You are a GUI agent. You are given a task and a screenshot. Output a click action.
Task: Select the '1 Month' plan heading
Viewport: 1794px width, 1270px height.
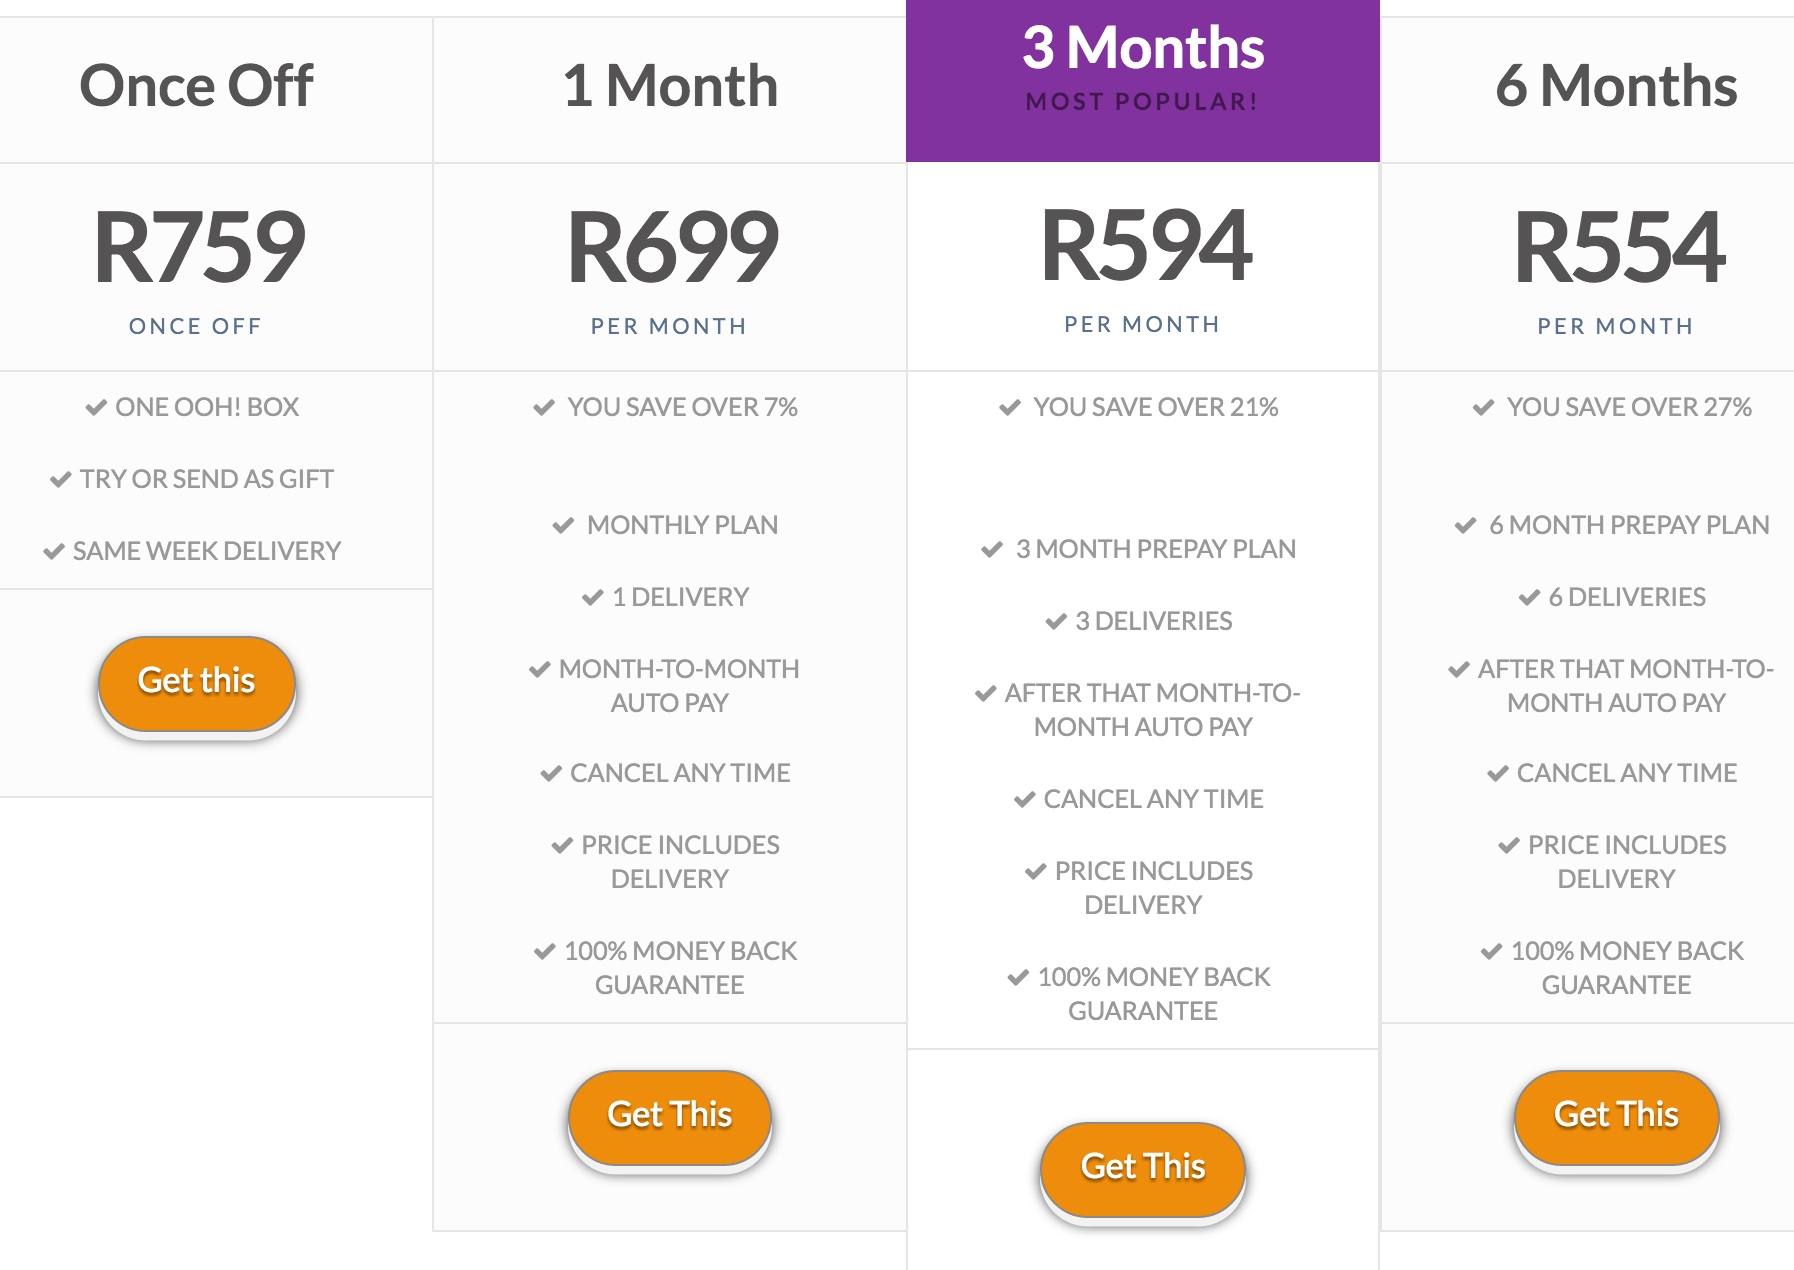pyautogui.click(x=670, y=86)
